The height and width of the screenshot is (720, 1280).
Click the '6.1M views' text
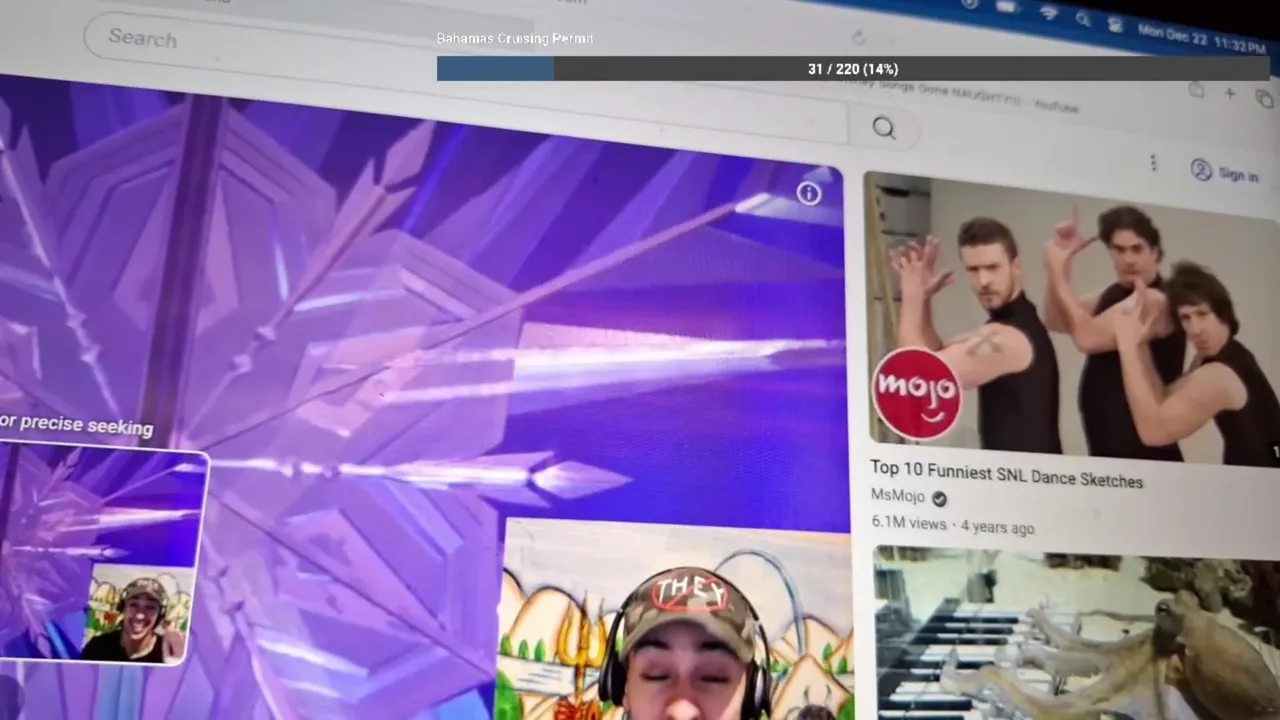click(909, 523)
